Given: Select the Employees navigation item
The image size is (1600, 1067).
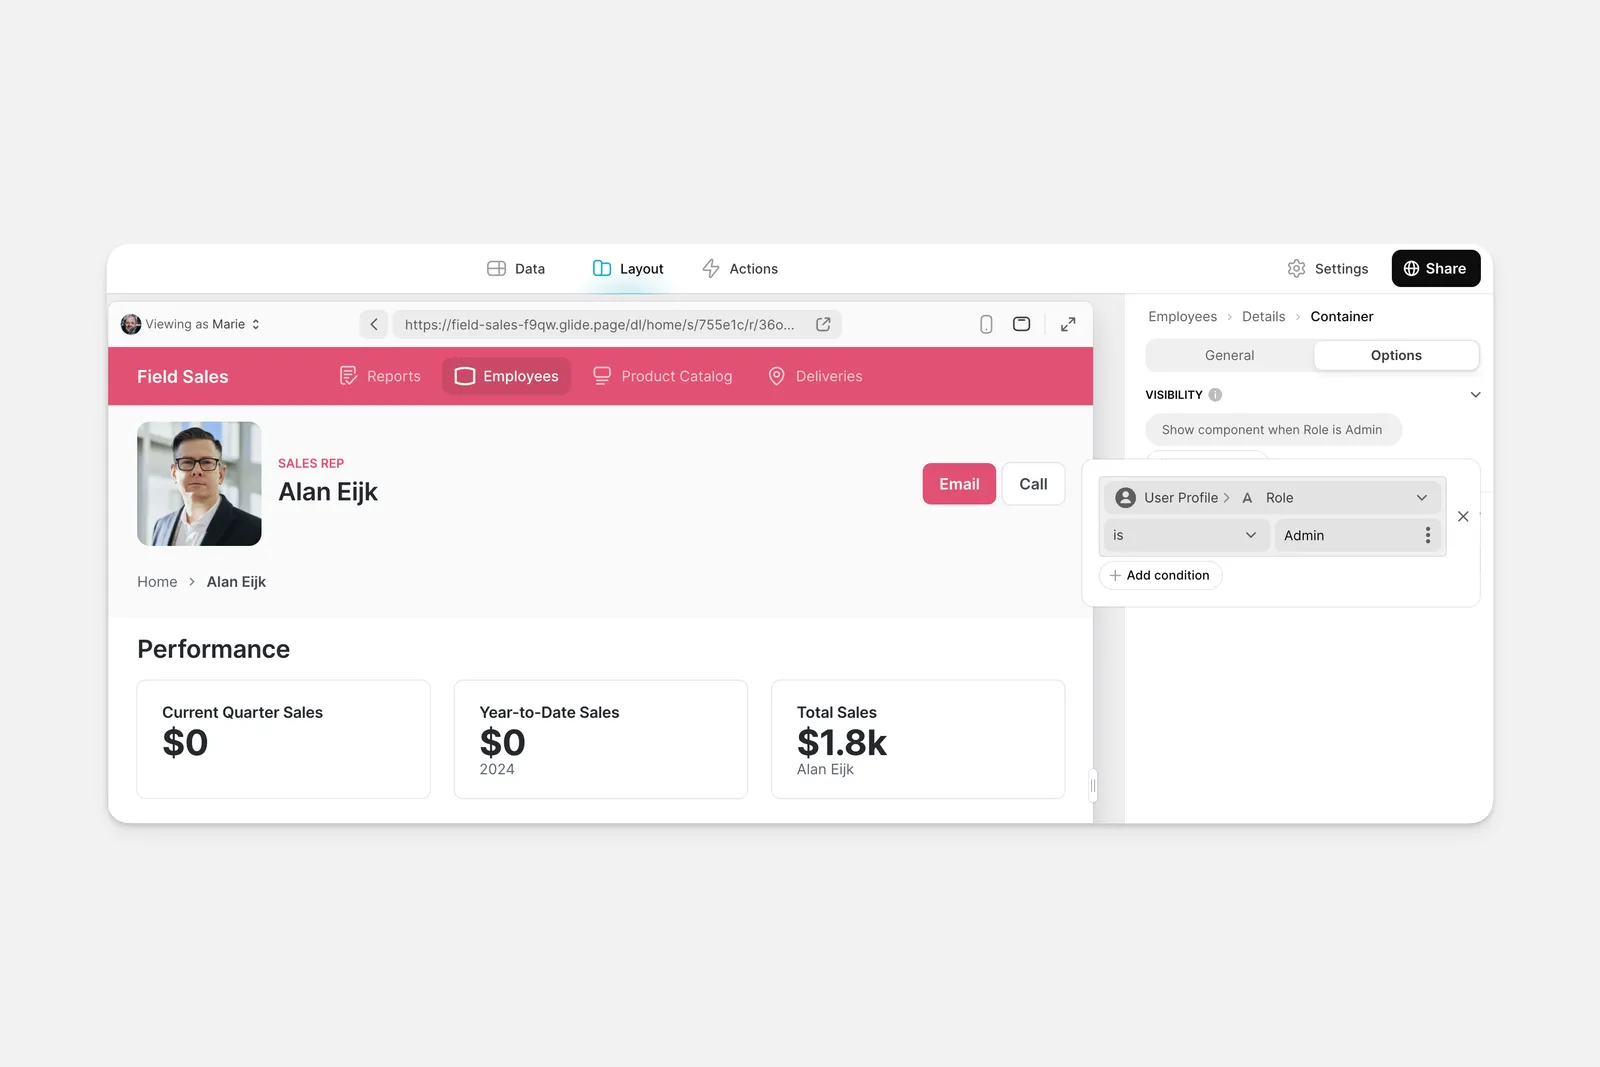Looking at the screenshot, I should (x=506, y=376).
